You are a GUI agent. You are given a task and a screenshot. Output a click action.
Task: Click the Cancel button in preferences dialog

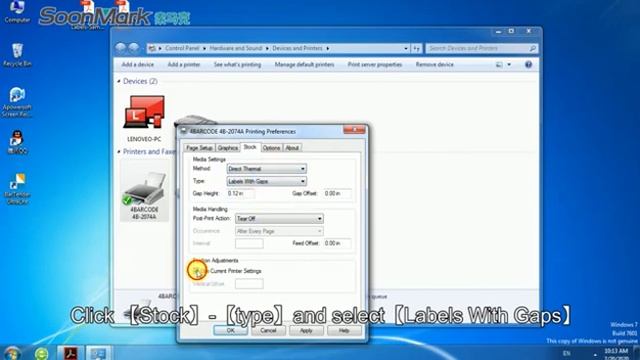[268, 331]
